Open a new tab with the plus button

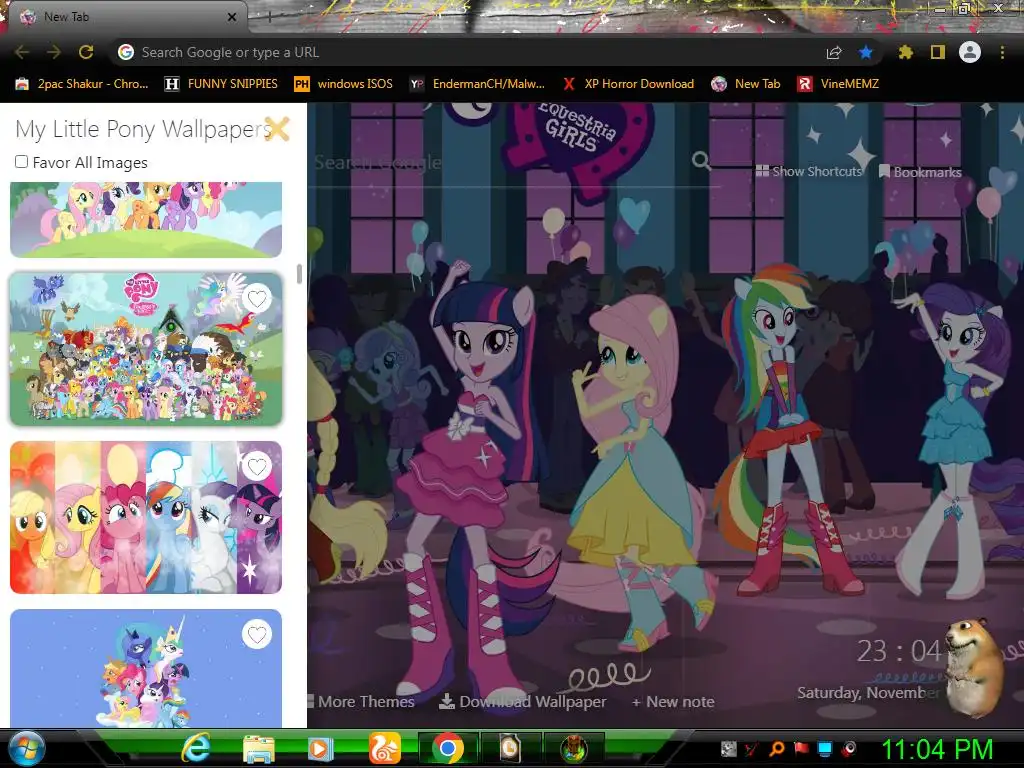click(269, 17)
